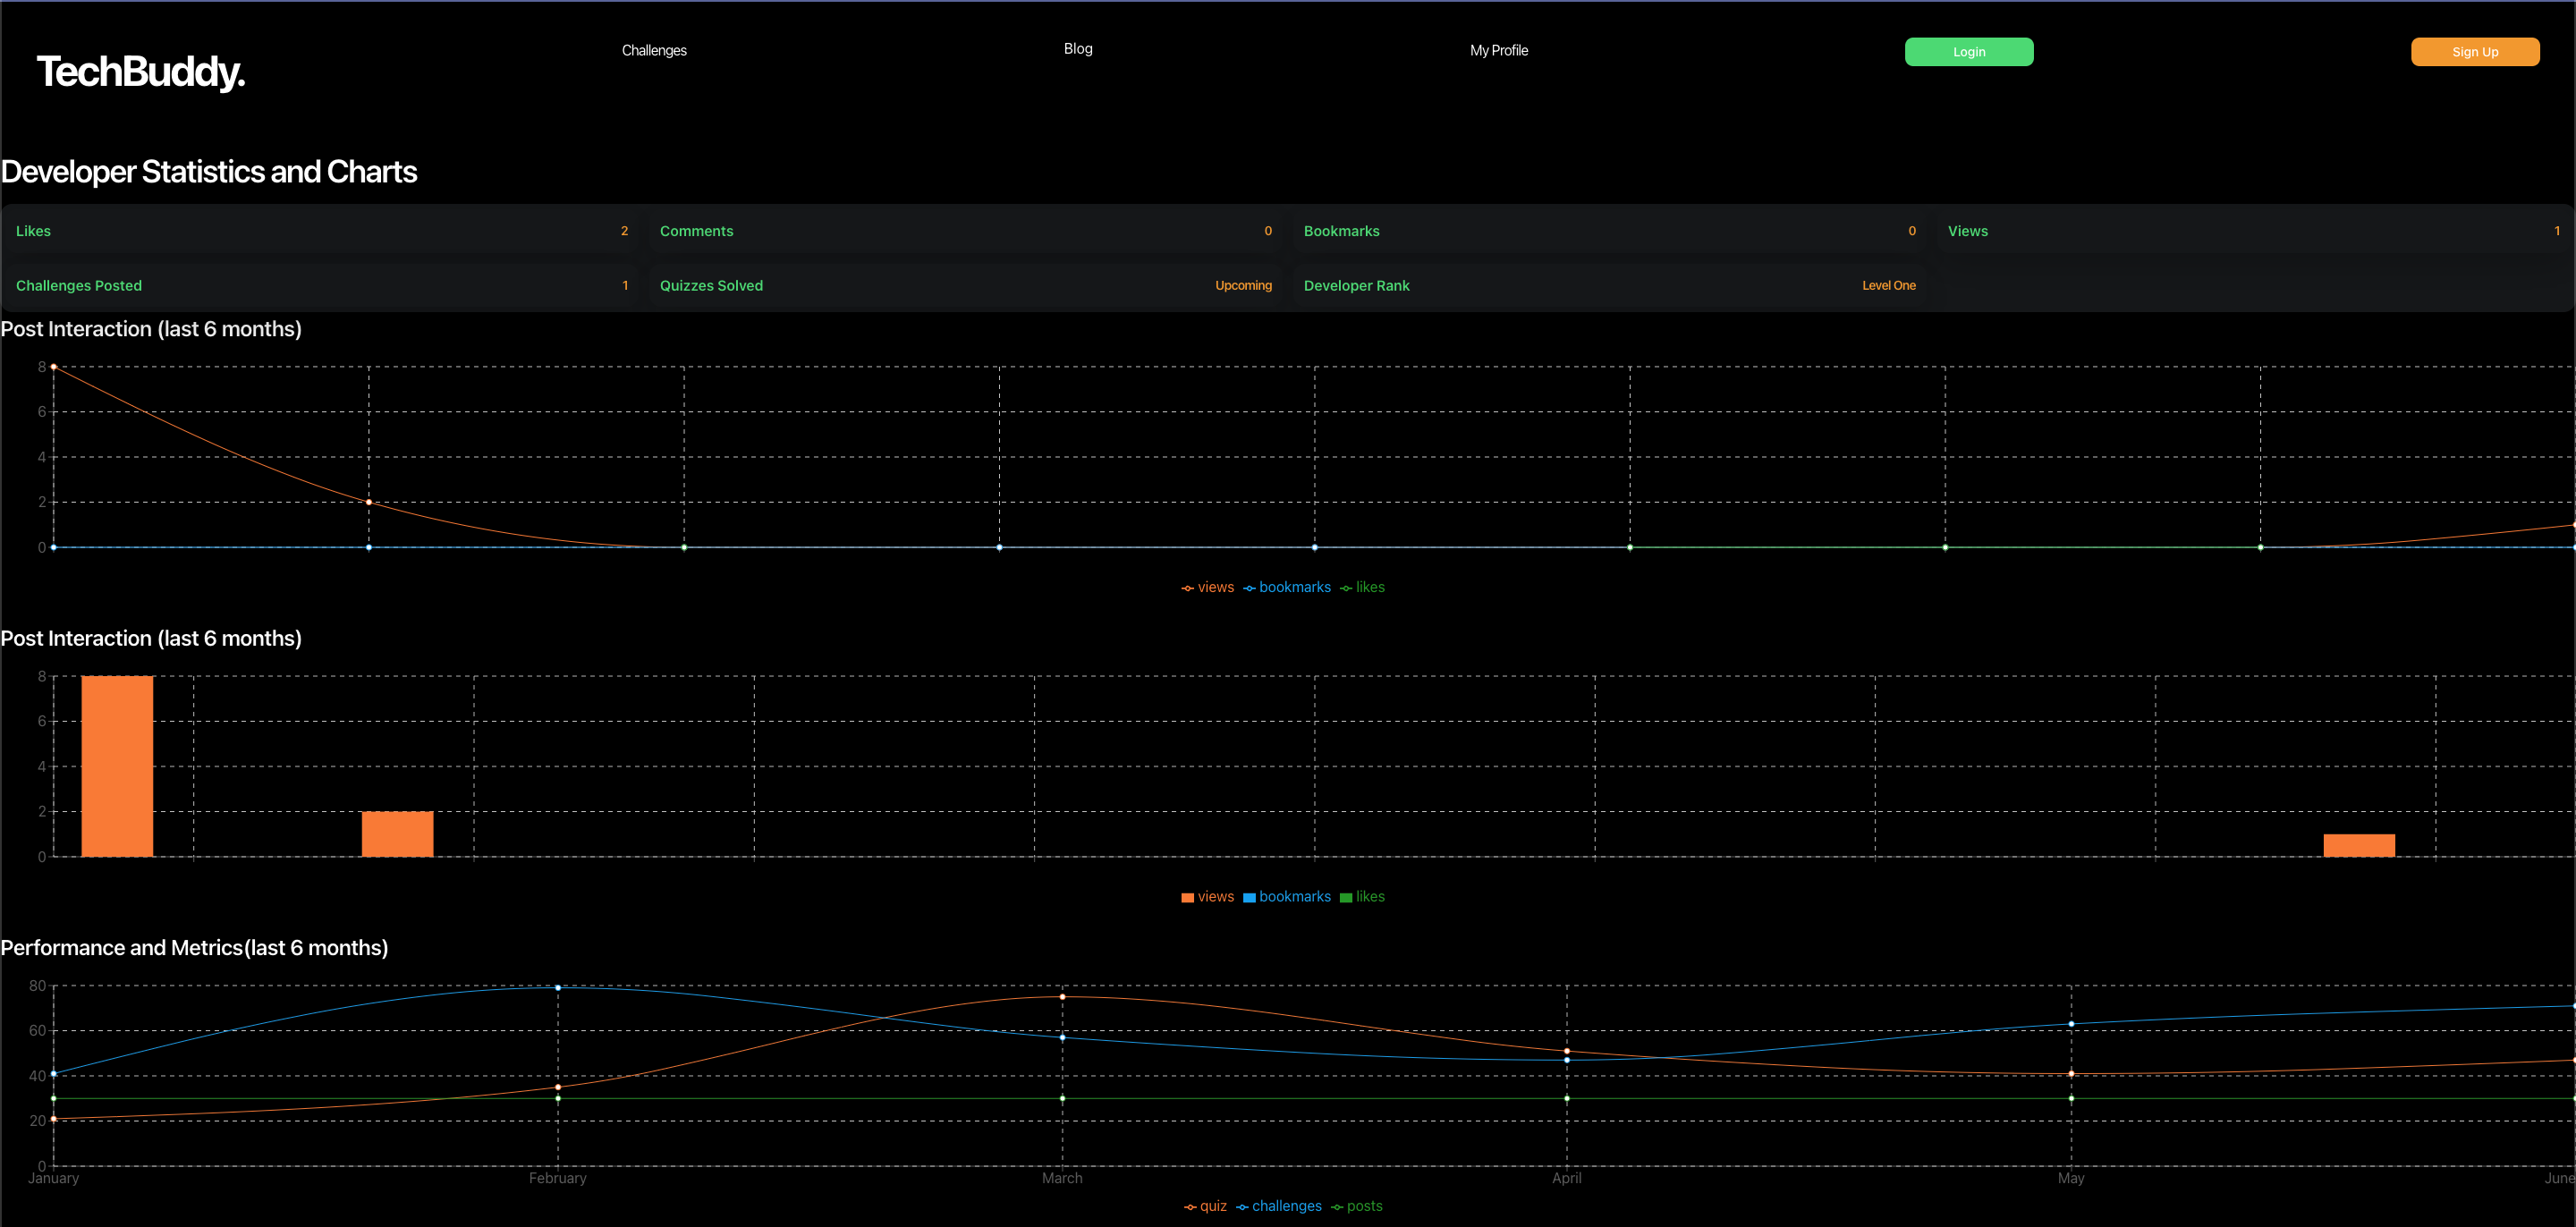2576x1227 pixels.
Task: Toggle the views series in line chart legend
Action: [1208, 587]
